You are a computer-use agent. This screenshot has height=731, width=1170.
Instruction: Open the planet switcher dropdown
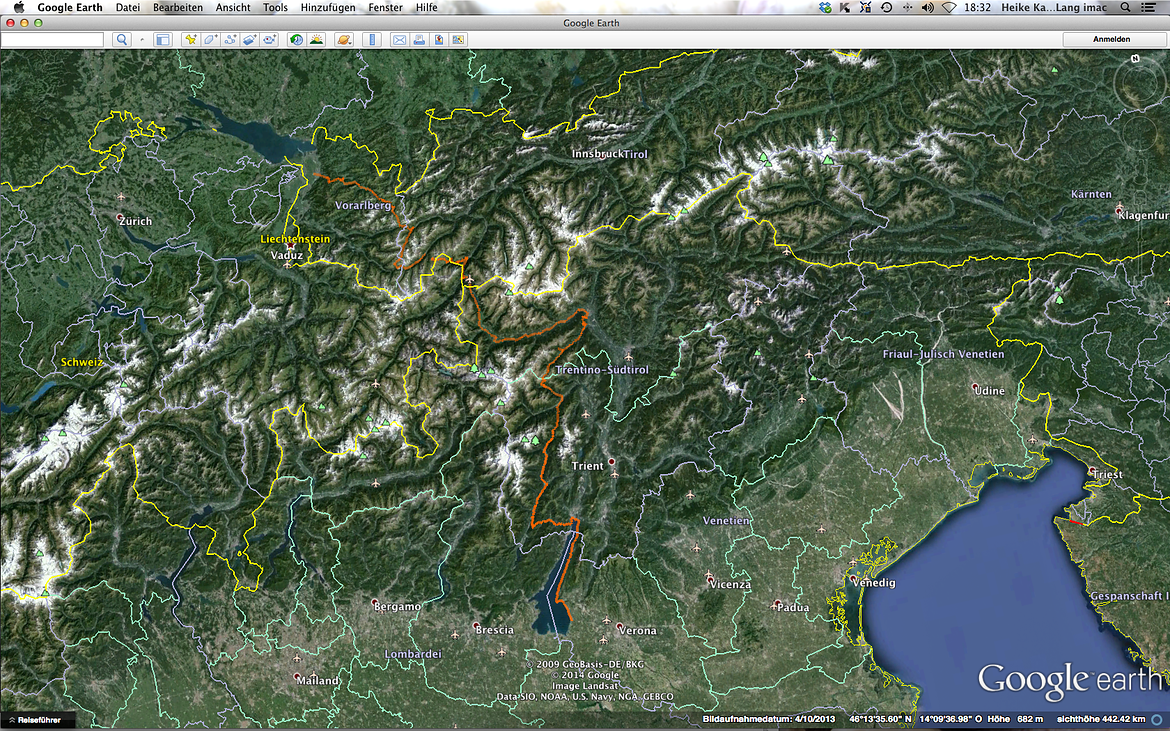(x=344, y=40)
